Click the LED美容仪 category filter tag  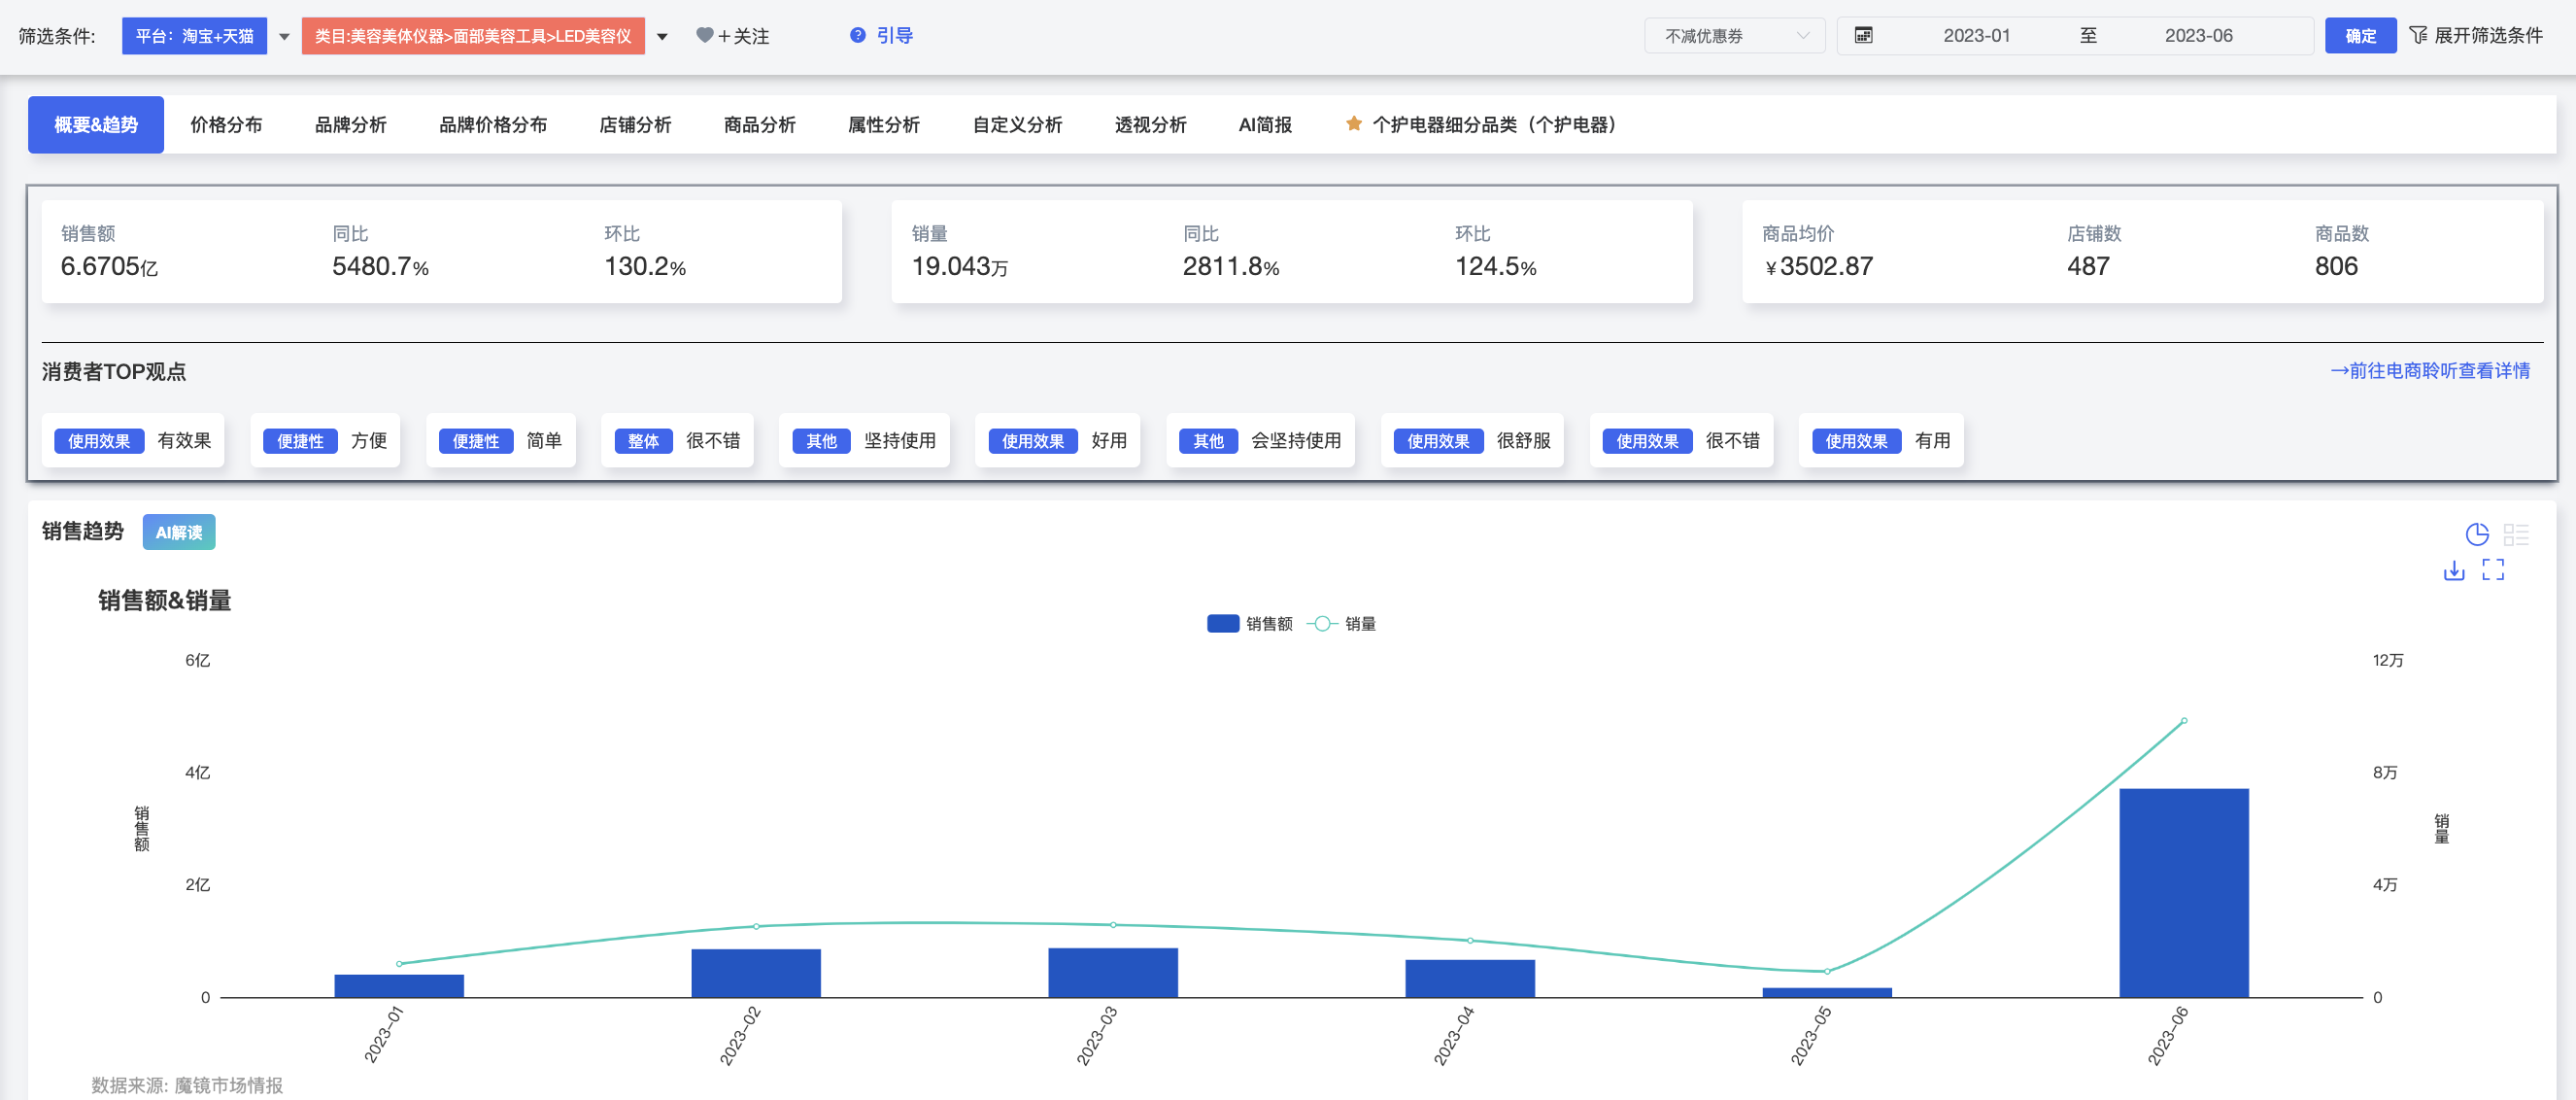[x=473, y=36]
